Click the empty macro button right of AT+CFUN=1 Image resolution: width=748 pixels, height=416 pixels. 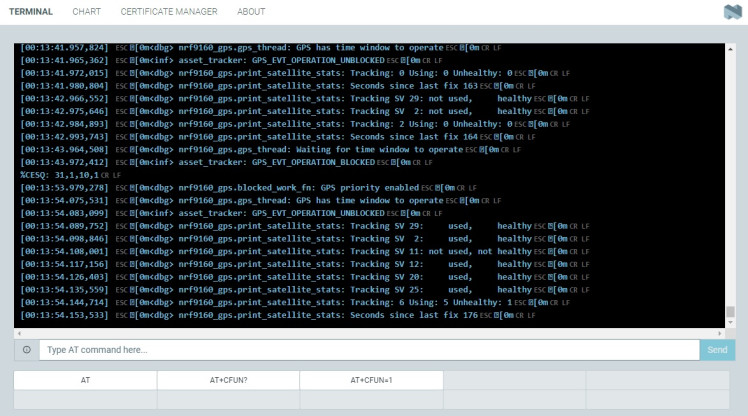click(x=514, y=380)
